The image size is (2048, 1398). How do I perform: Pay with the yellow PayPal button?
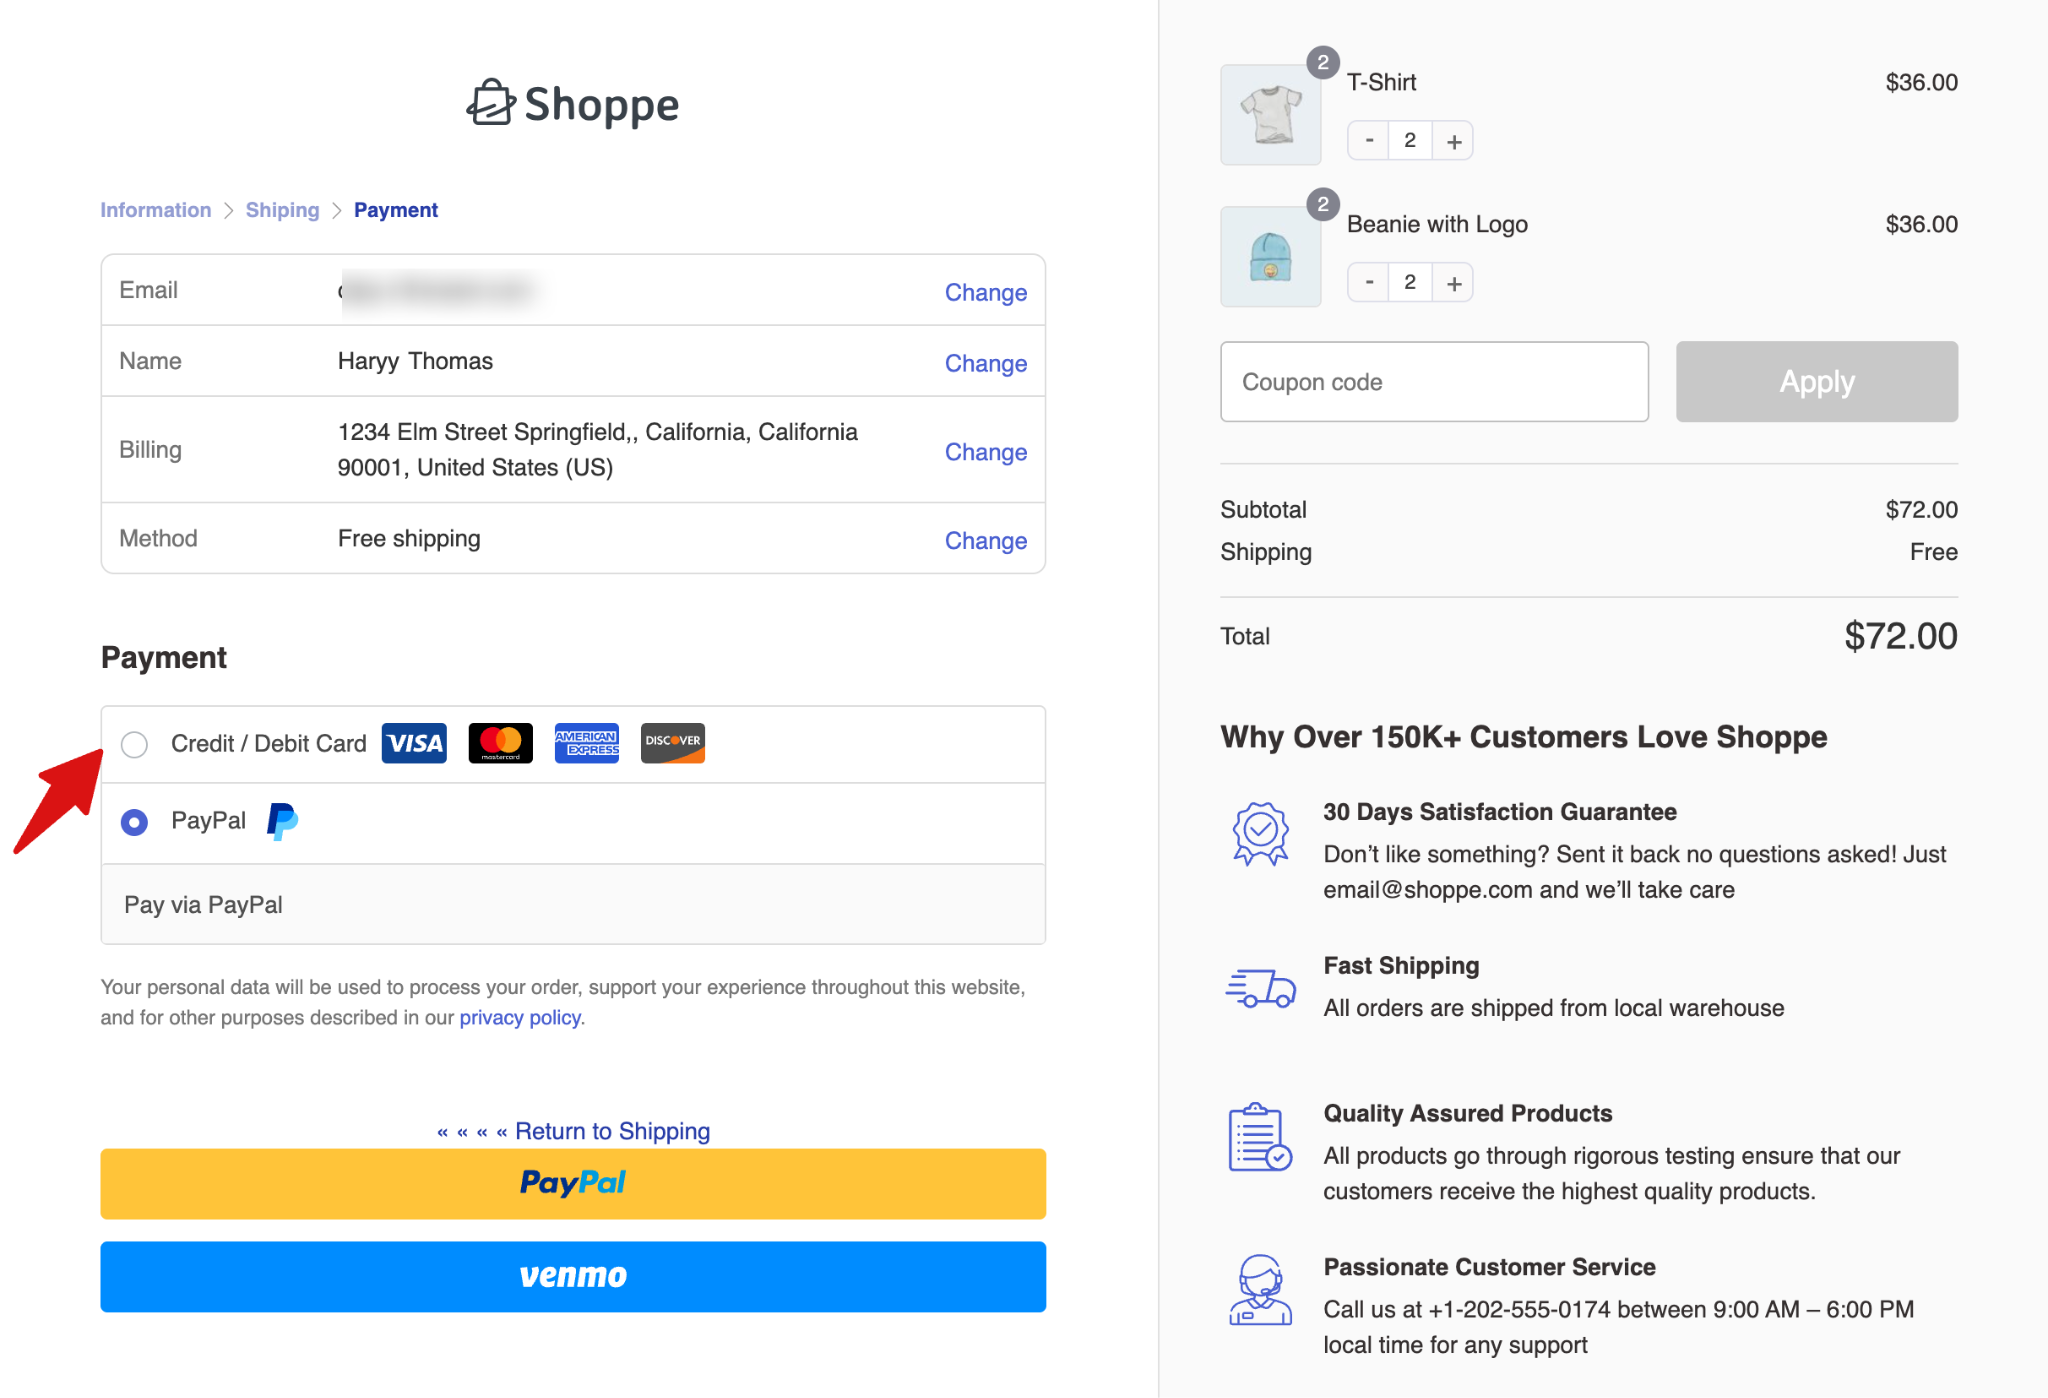tap(573, 1184)
